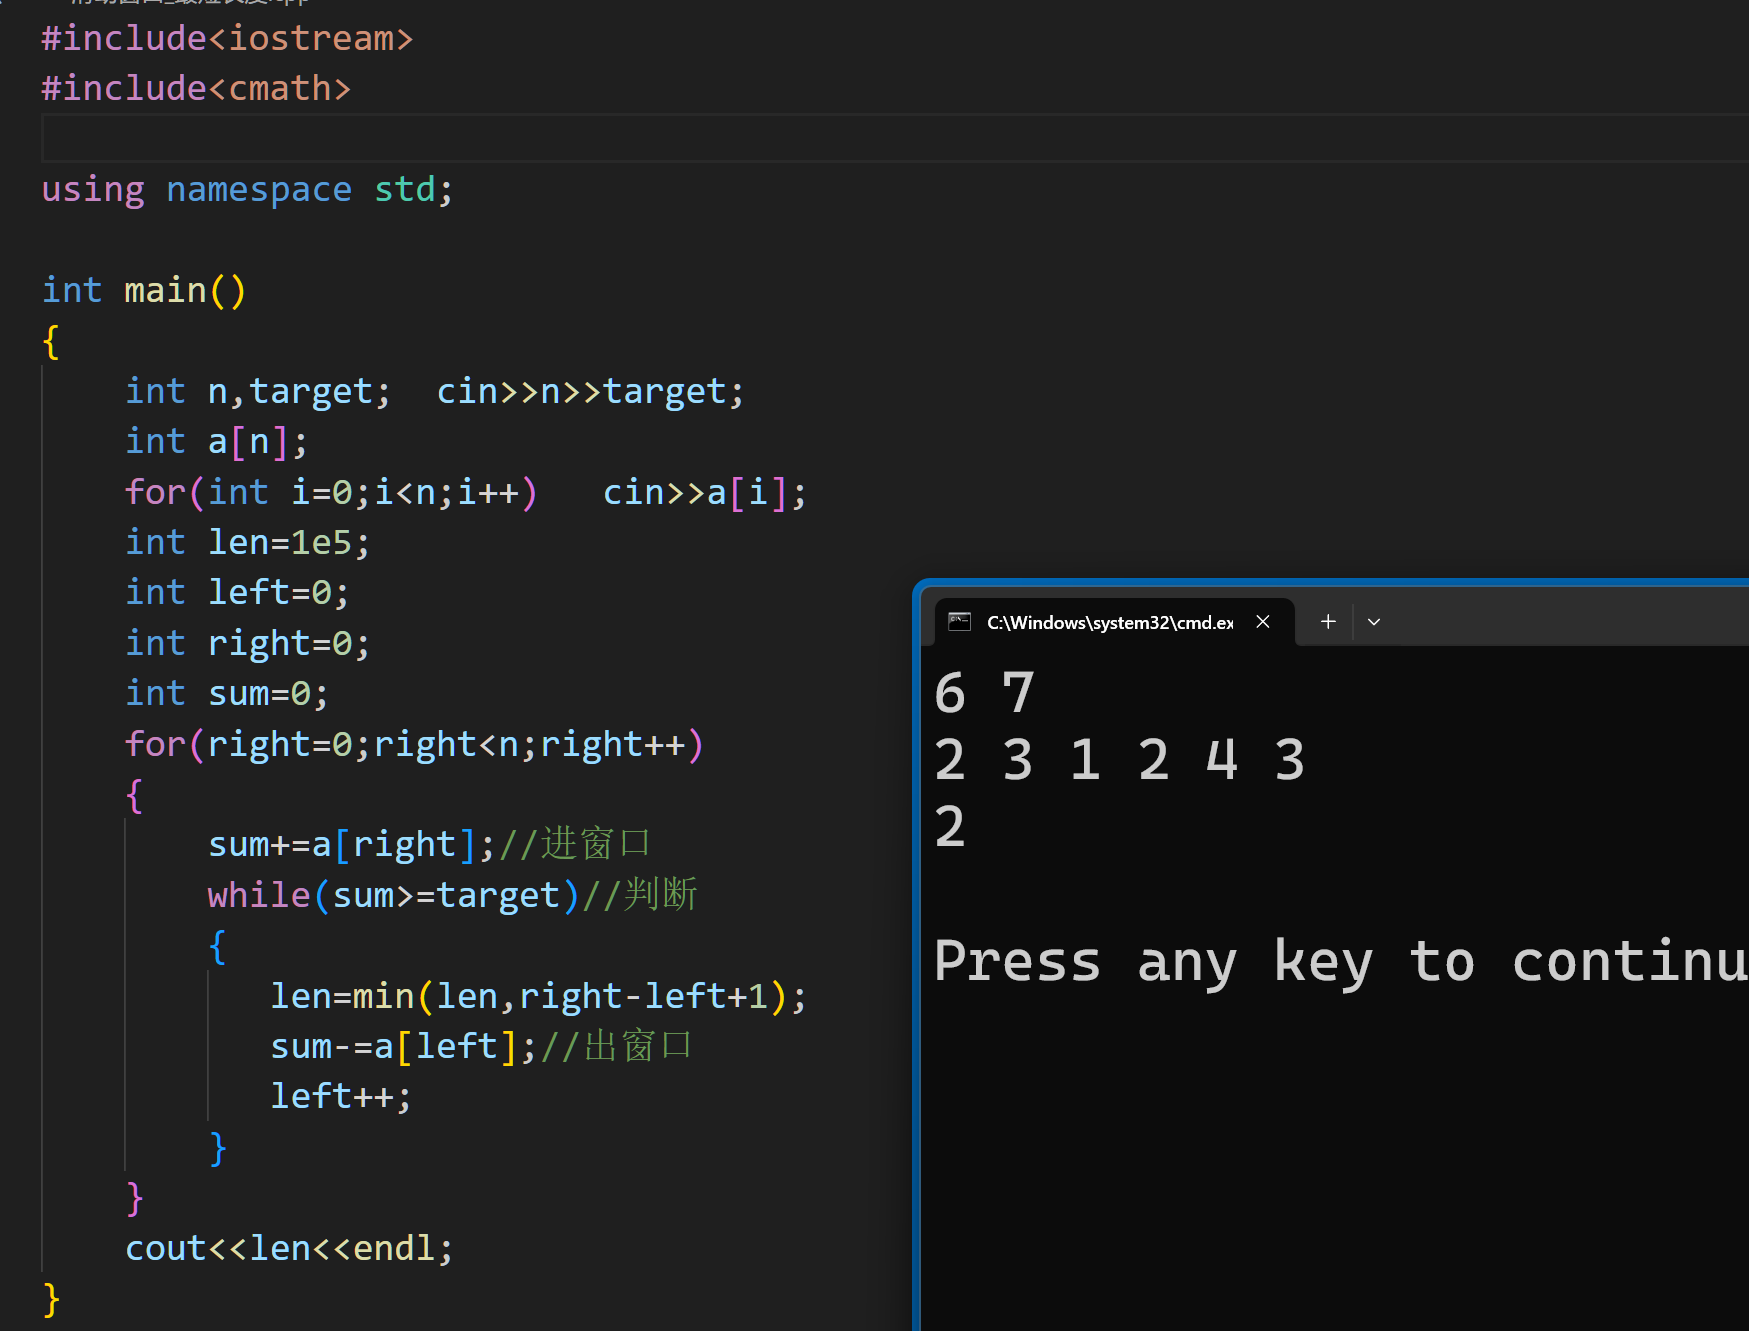The height and width of the screenshot is (1331, 1749).
Task: Click the '#include<iostream>' line
Action: coord(227,38)
